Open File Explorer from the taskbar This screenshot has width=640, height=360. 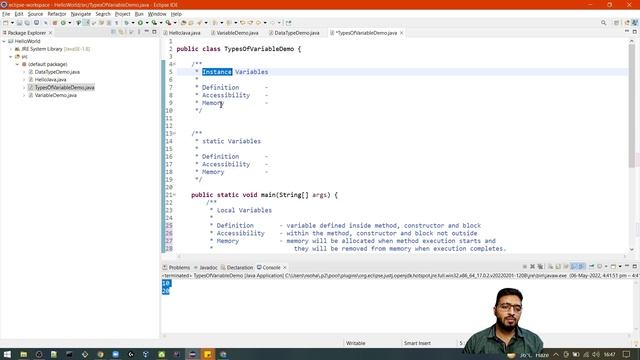point(23,354)
